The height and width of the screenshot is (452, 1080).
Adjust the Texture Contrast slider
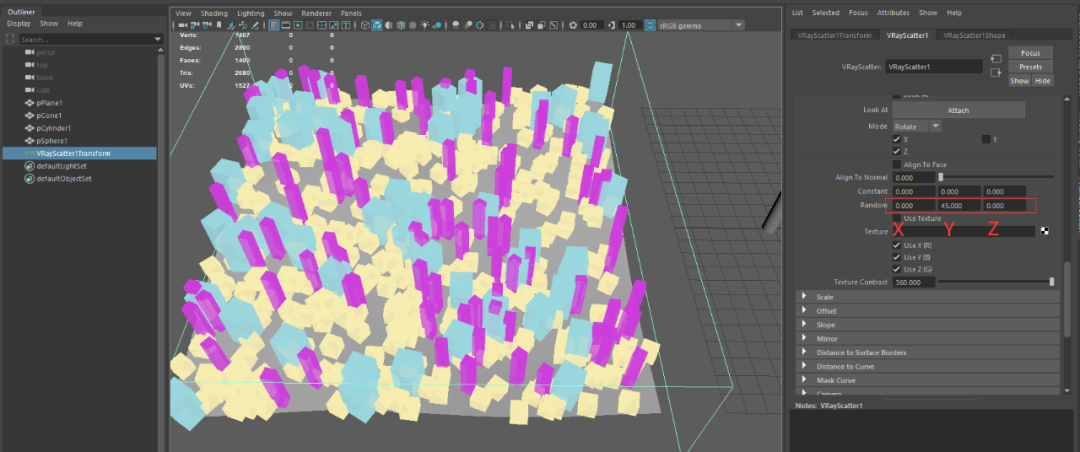[1051, 282]
